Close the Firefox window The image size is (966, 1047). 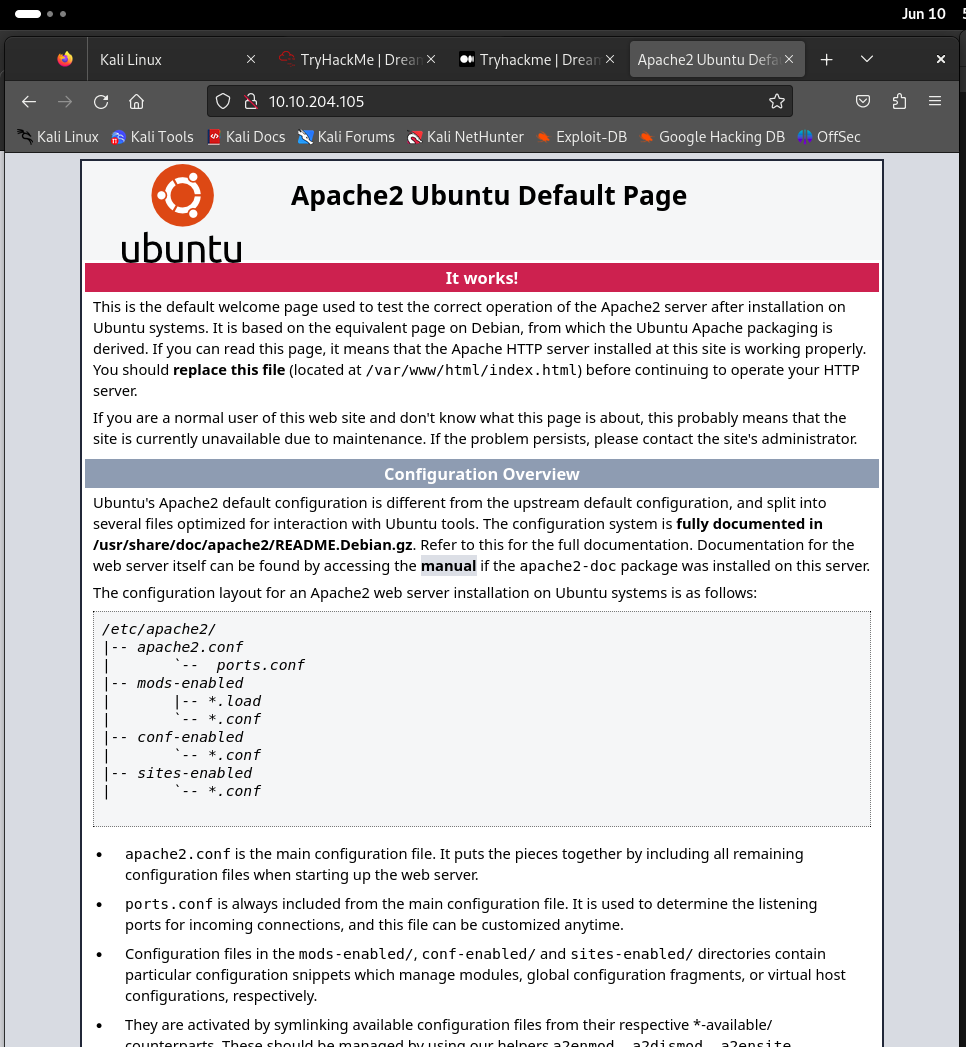tap(941, 59)
